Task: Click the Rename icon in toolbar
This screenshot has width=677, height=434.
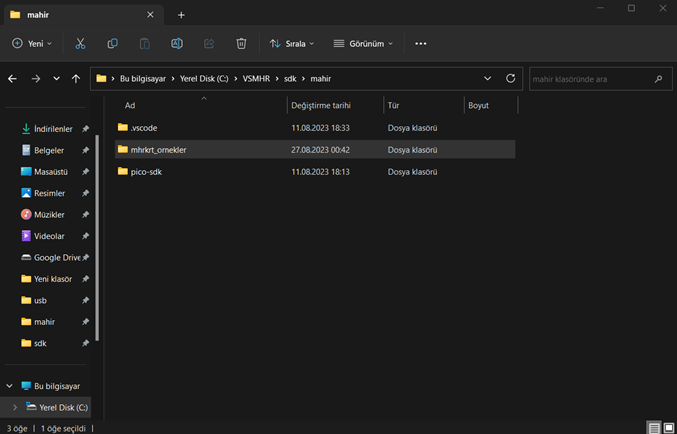Action: (176, 44)
